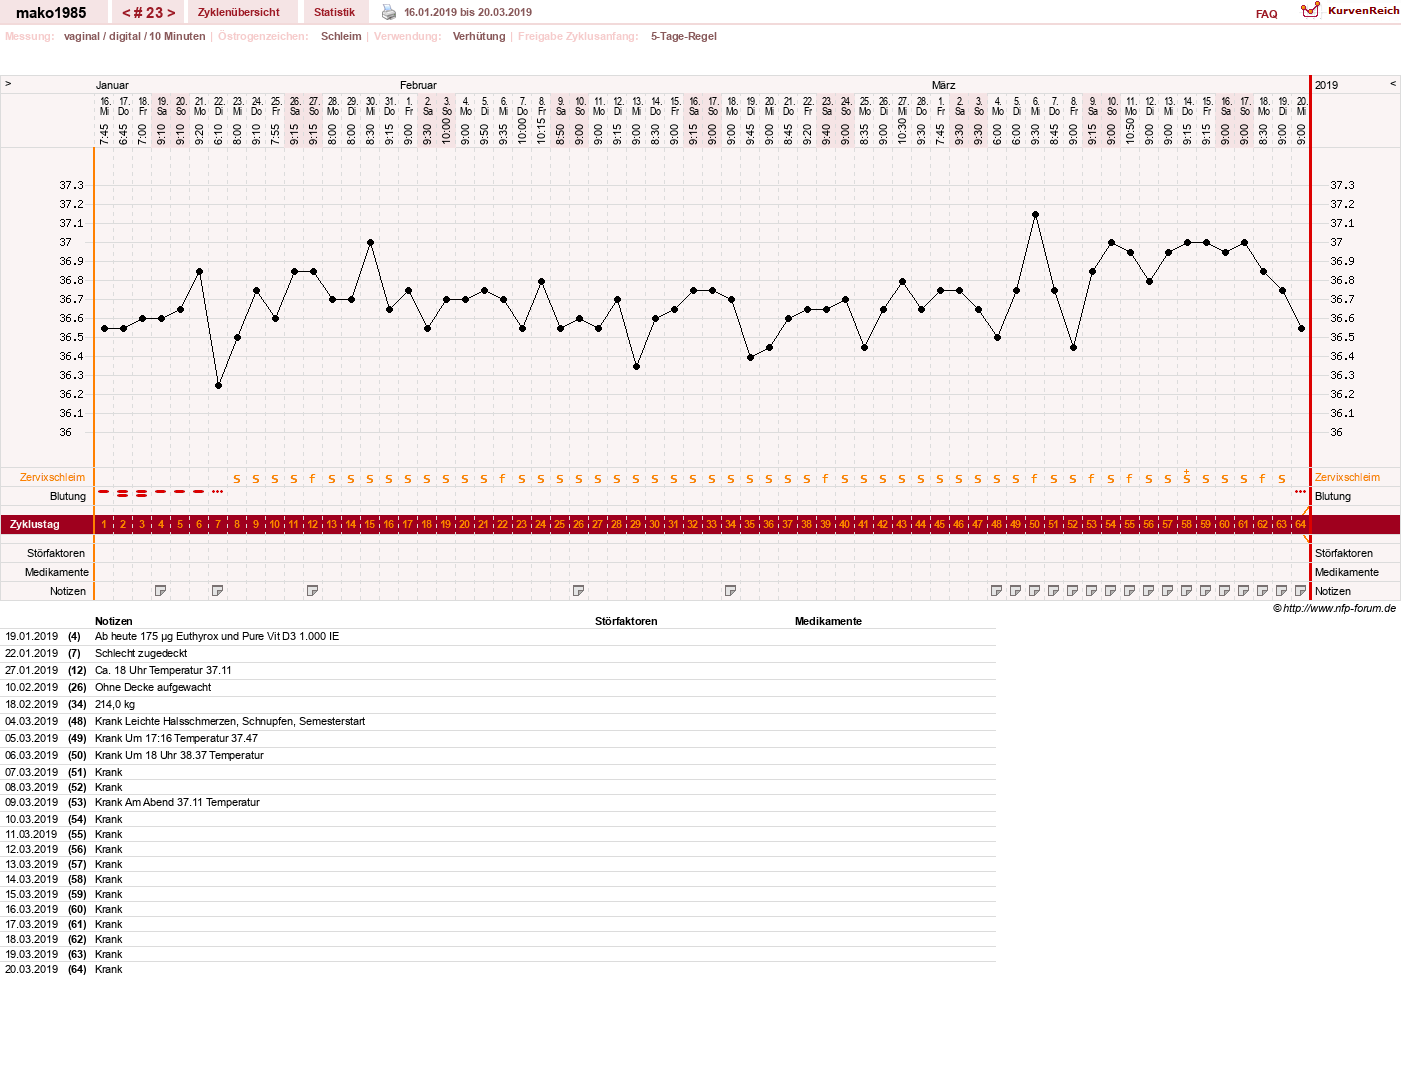Open note icon for cycle day 50

pos(1035,591)
